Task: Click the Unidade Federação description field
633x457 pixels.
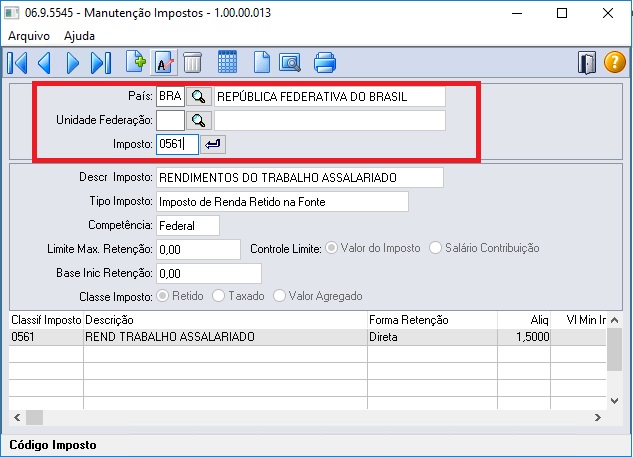Action: point(329,120)
